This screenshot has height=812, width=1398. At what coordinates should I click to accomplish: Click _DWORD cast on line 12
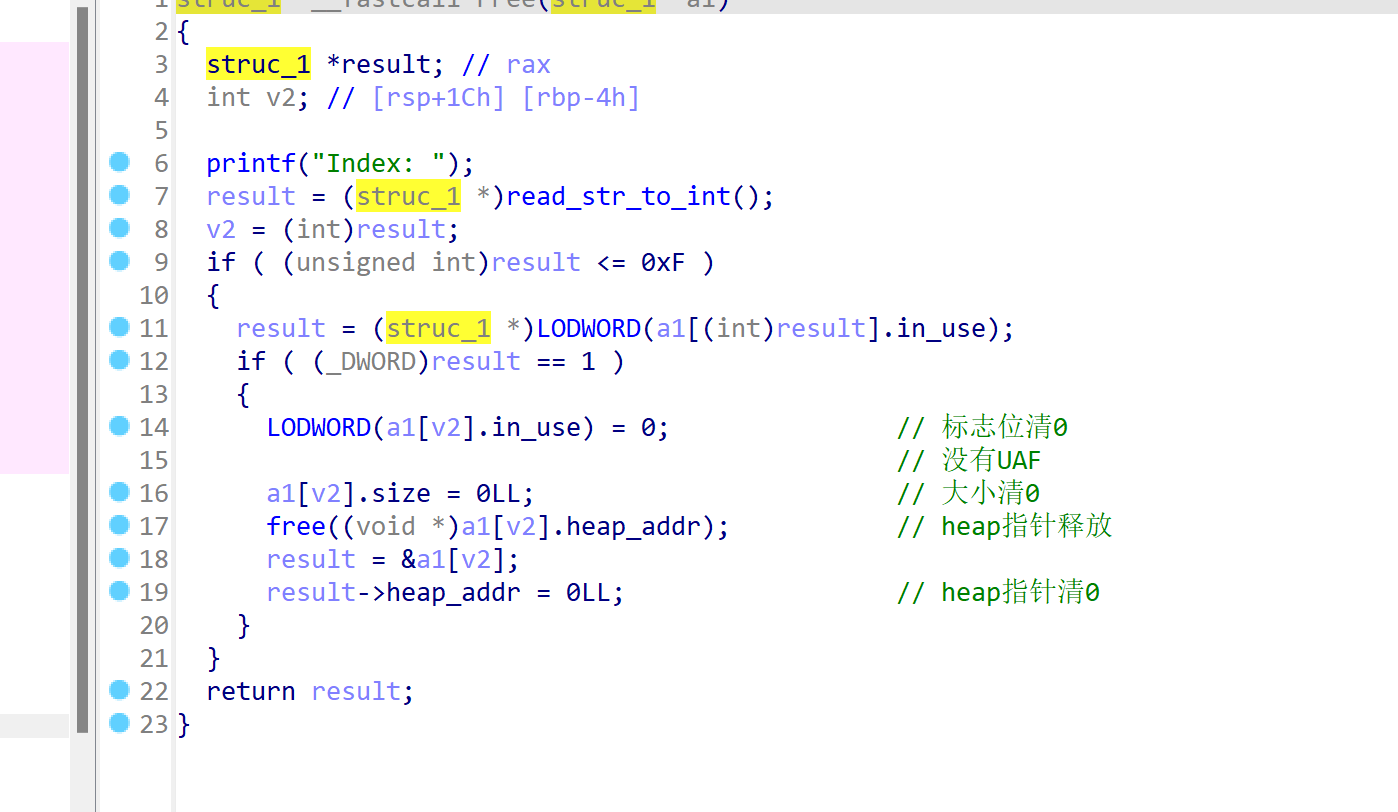coord(371,361)
